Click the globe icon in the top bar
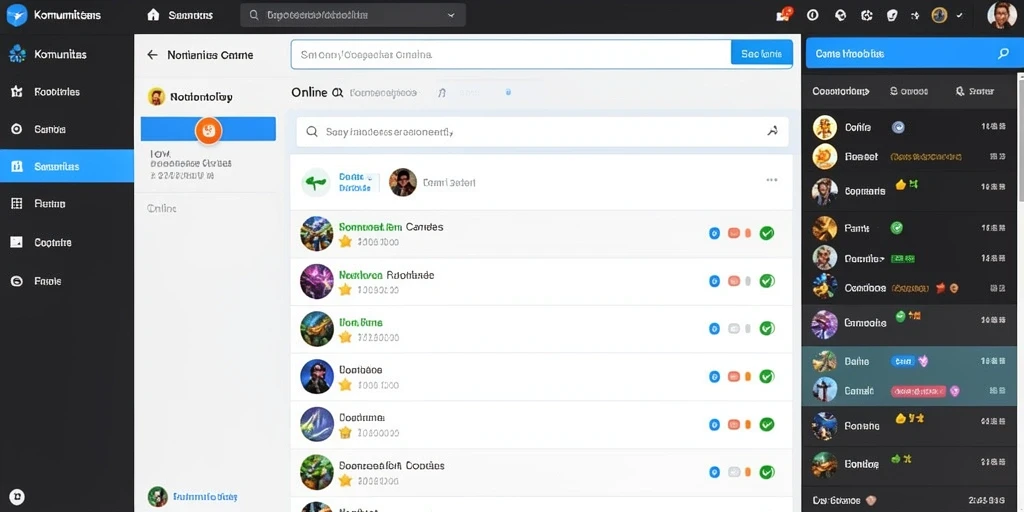Image resolution: width=1024 pixels, height=512 pixels. [840, 15]
